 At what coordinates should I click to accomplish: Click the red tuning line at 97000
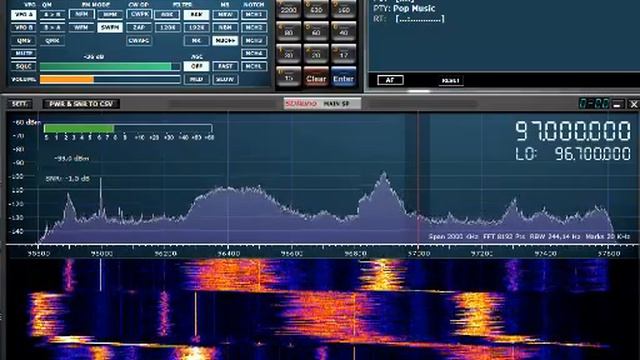[x=418, y=178]
